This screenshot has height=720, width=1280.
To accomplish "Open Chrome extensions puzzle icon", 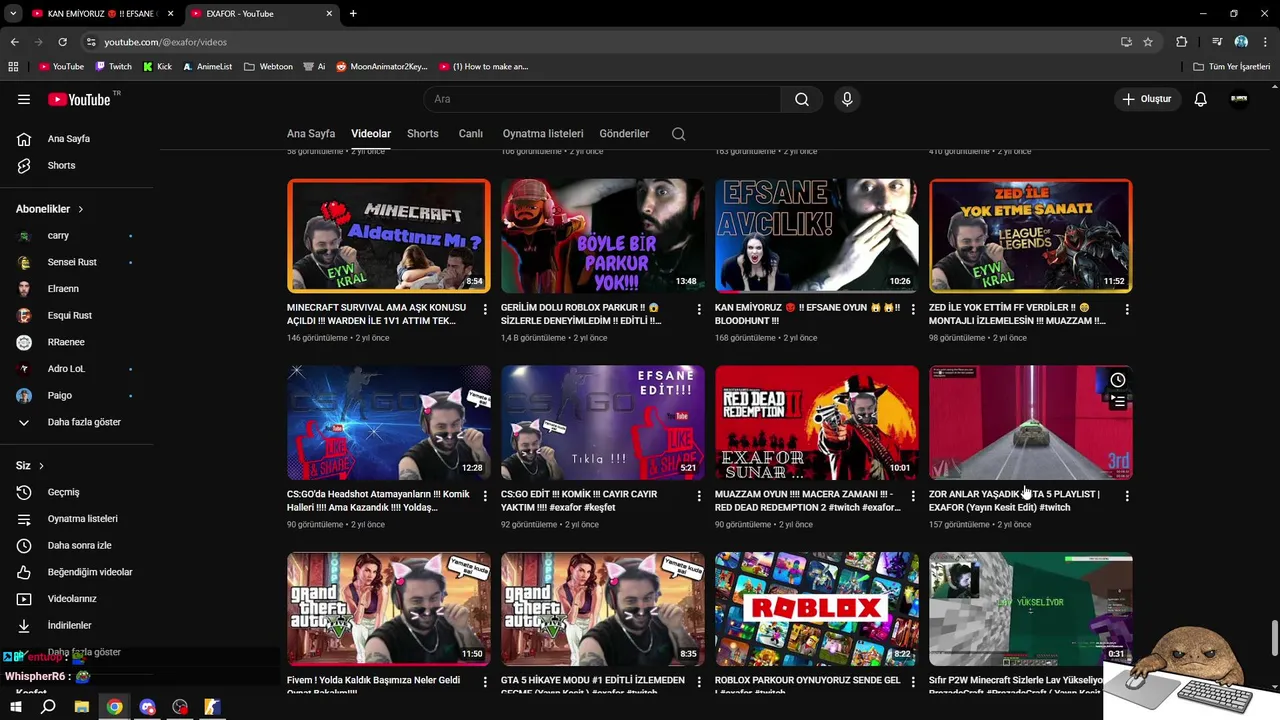I will tap(1182, 42).
